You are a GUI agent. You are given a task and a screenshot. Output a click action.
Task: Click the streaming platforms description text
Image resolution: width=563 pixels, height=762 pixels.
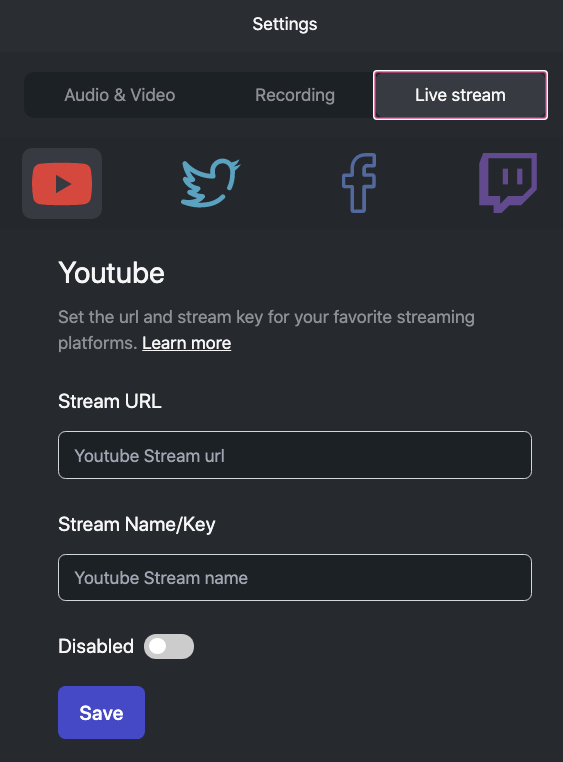pyautogui.click(x=266, y=330)
